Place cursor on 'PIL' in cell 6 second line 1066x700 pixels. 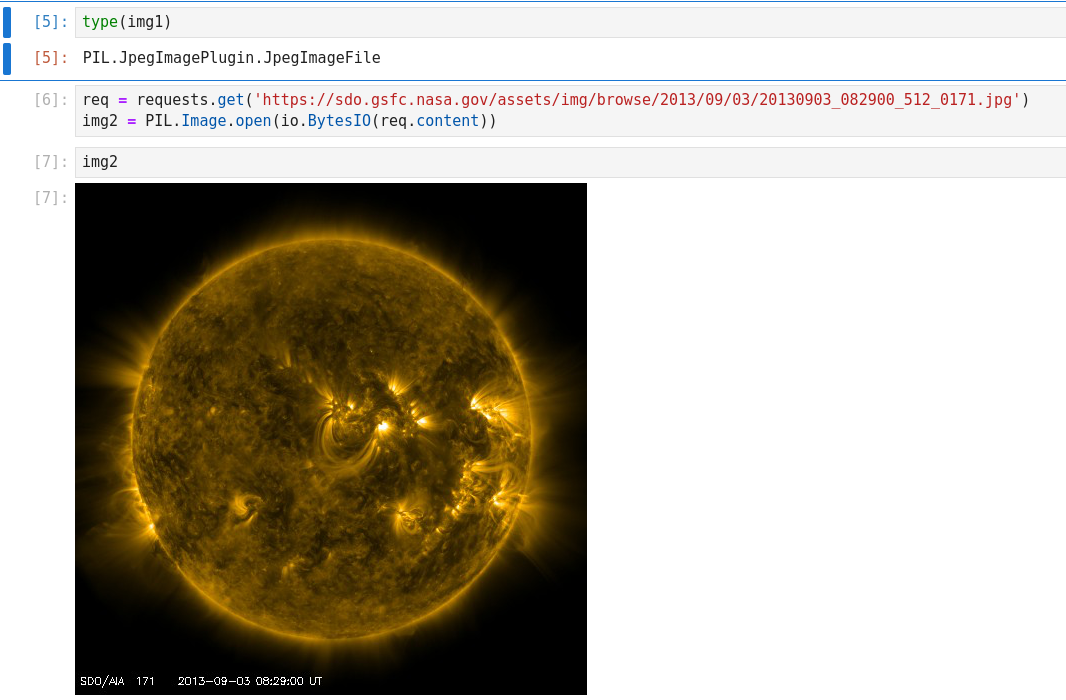tap(158, 121)
